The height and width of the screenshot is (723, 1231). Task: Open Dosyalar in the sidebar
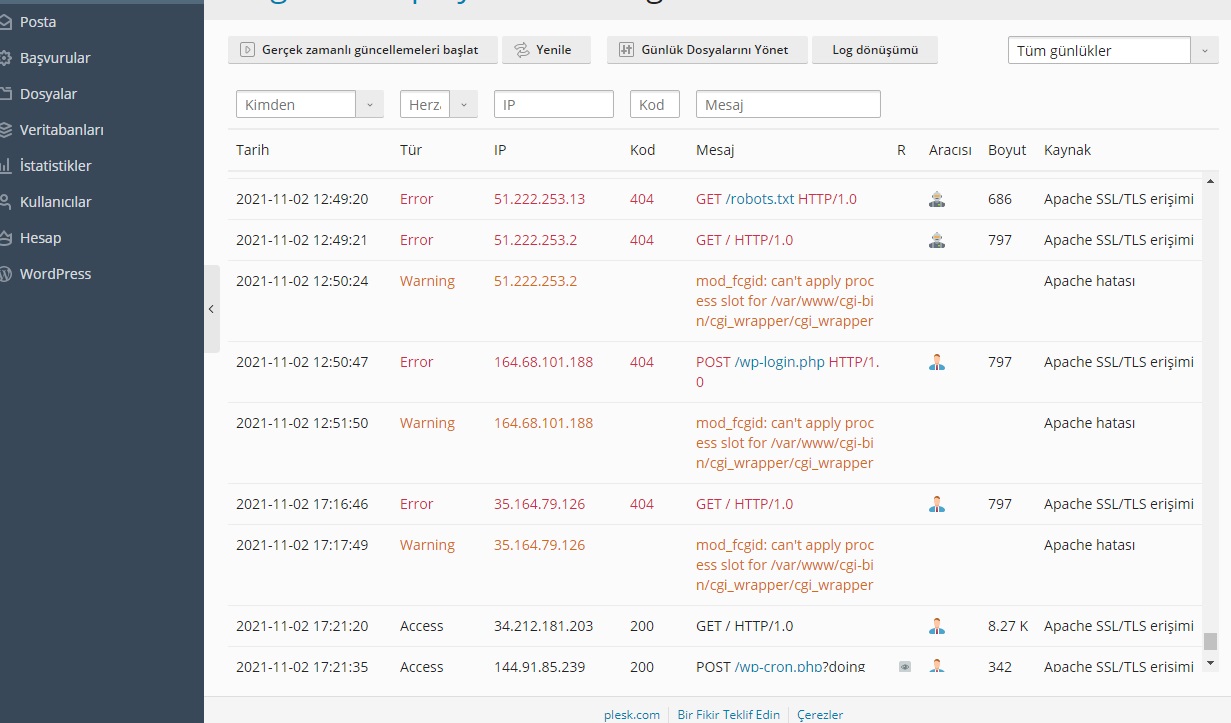(x=48, y=94)
